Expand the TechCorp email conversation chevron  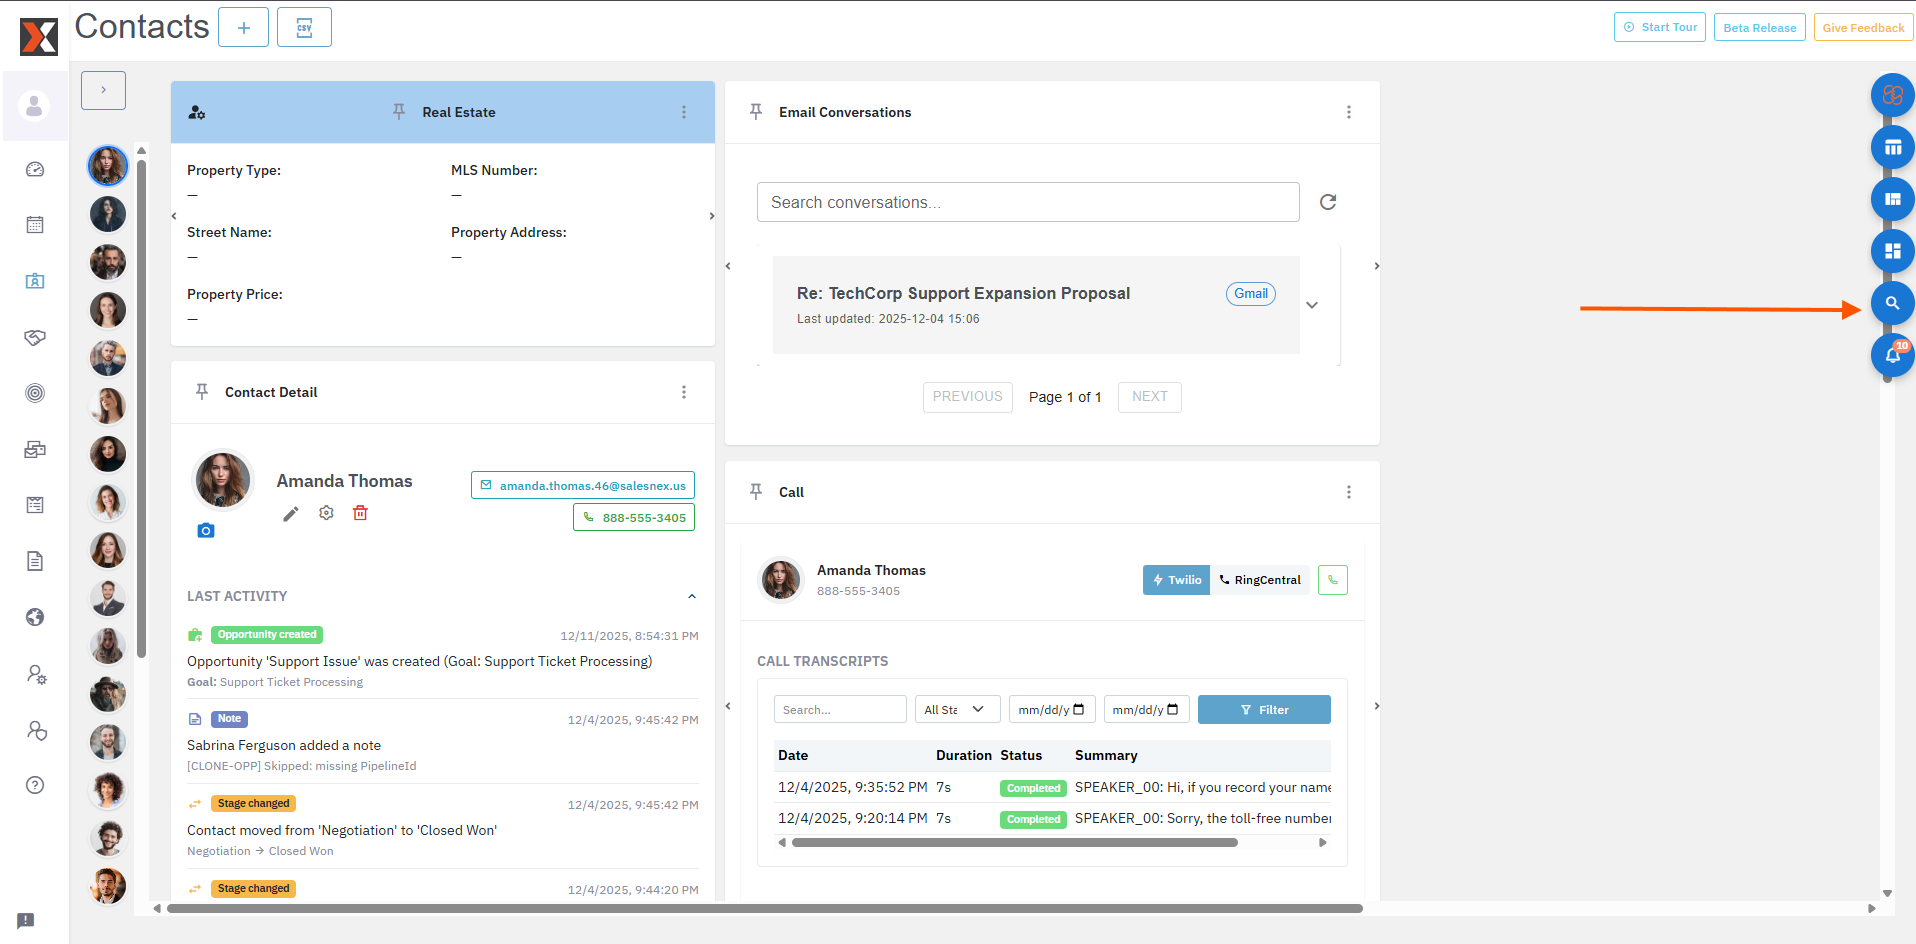pos(1312,305)
